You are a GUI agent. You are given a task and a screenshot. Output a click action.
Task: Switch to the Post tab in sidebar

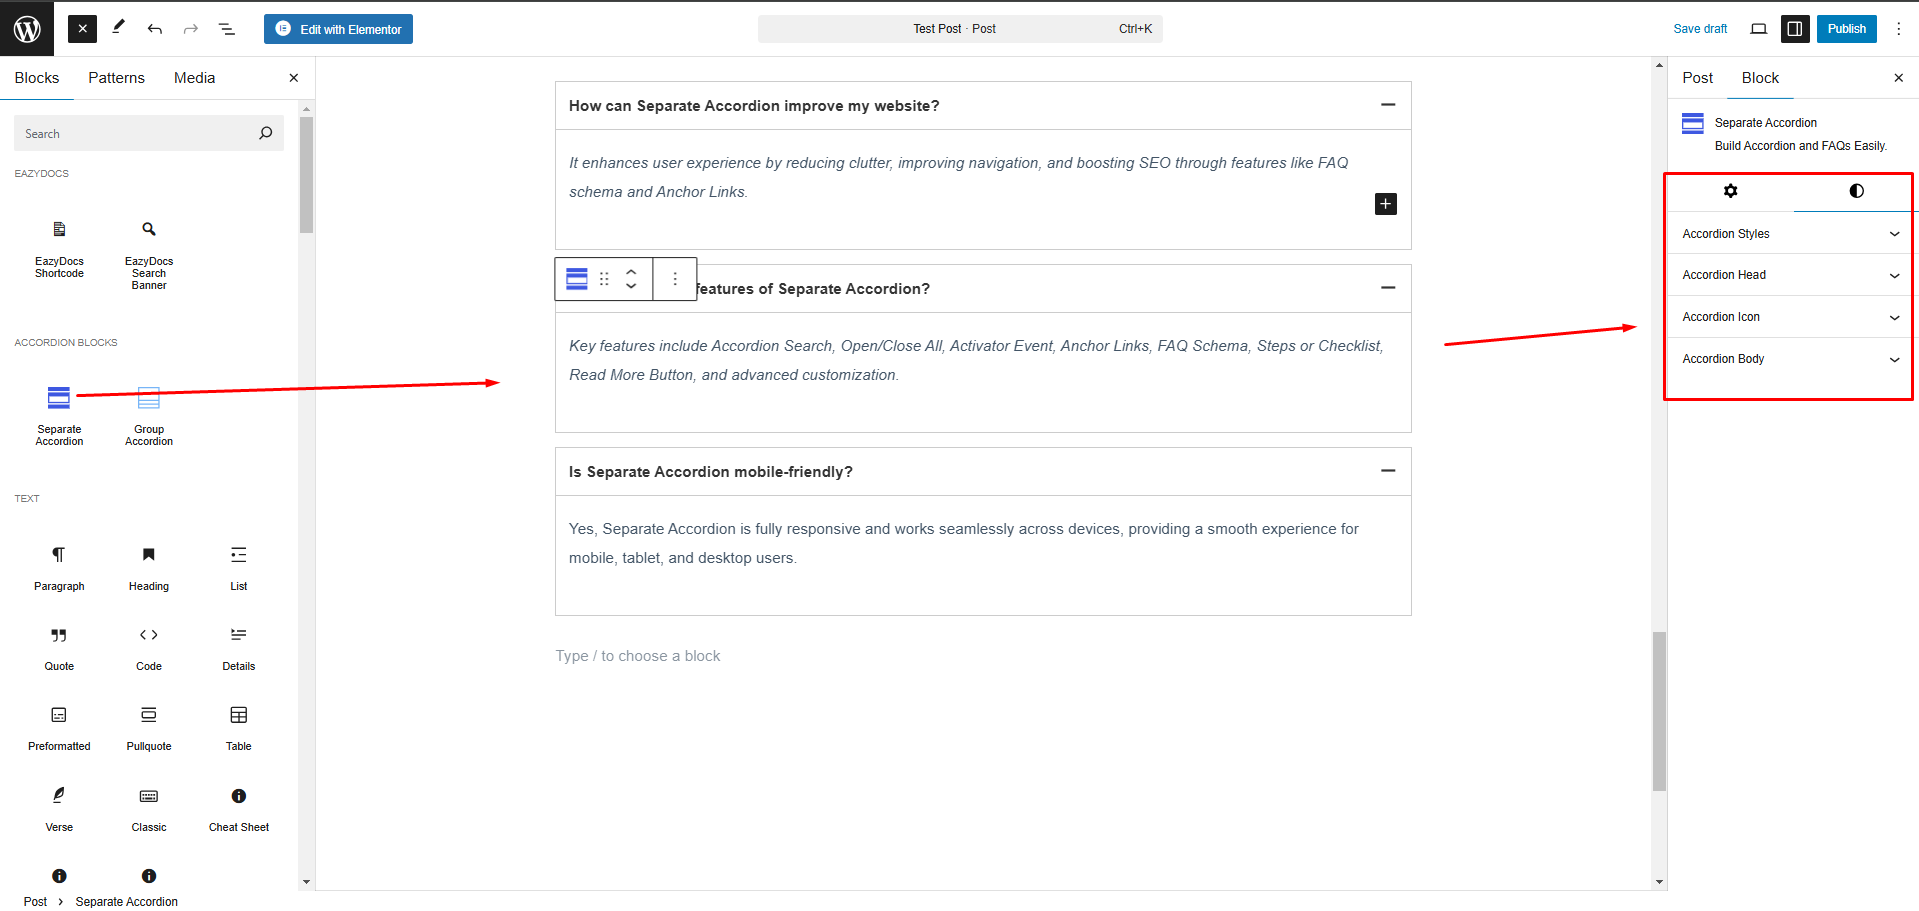point(1697,77)
